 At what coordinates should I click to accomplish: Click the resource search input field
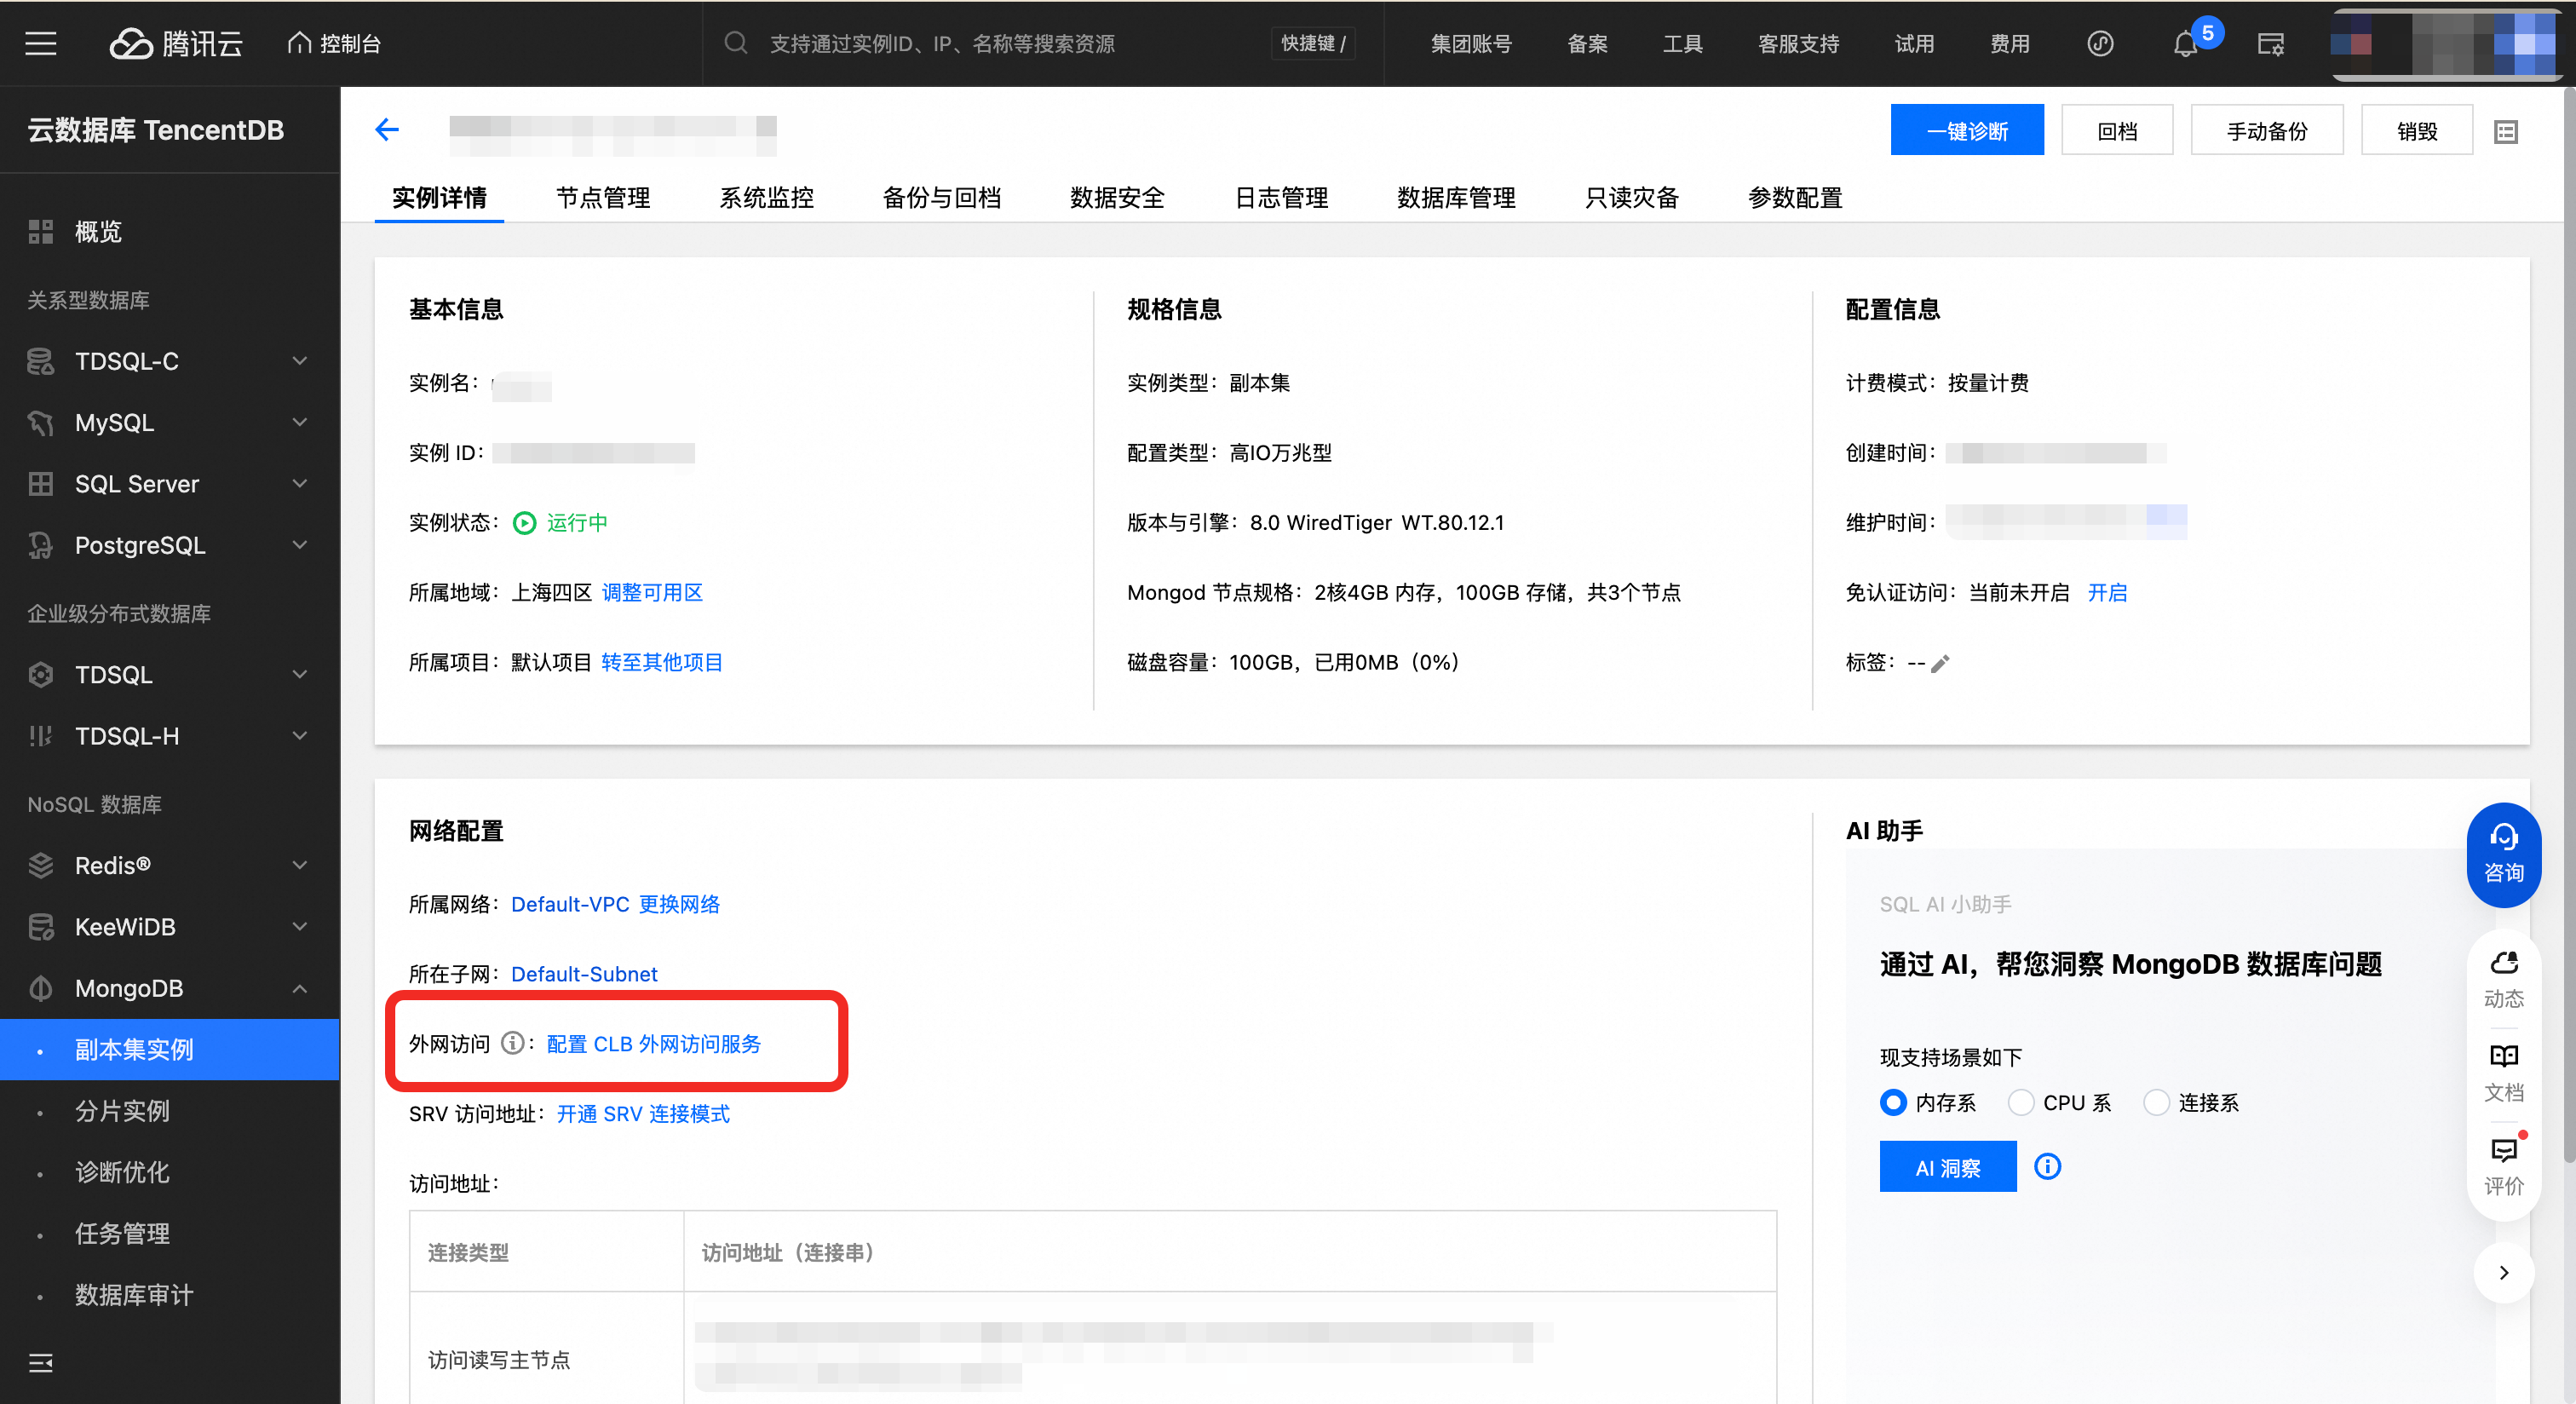click(x=942, y=43)
